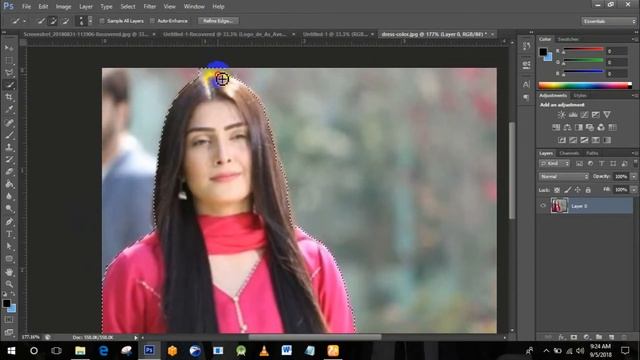Add a Brightness/Contrast adjustment
Image resolution: width=640 pixels, height=360 pixels.
pos(562,115)
